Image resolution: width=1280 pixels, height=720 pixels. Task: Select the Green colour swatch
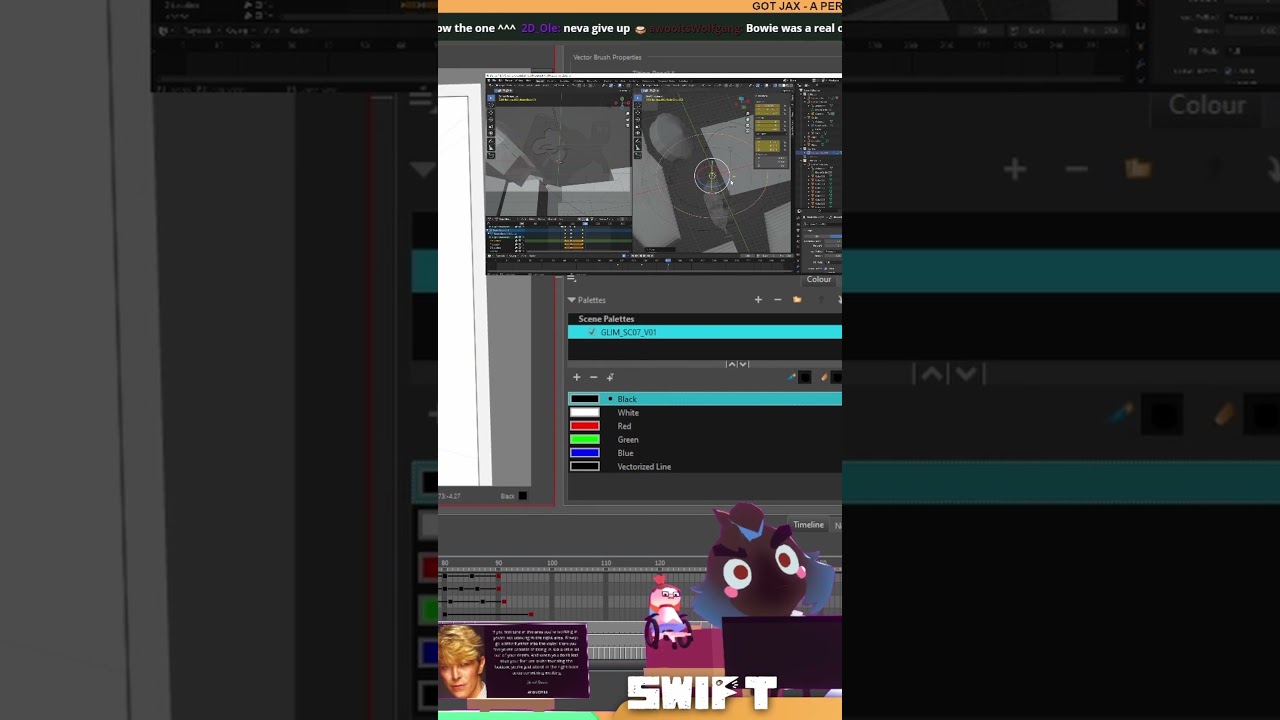(x=585, y=440)
